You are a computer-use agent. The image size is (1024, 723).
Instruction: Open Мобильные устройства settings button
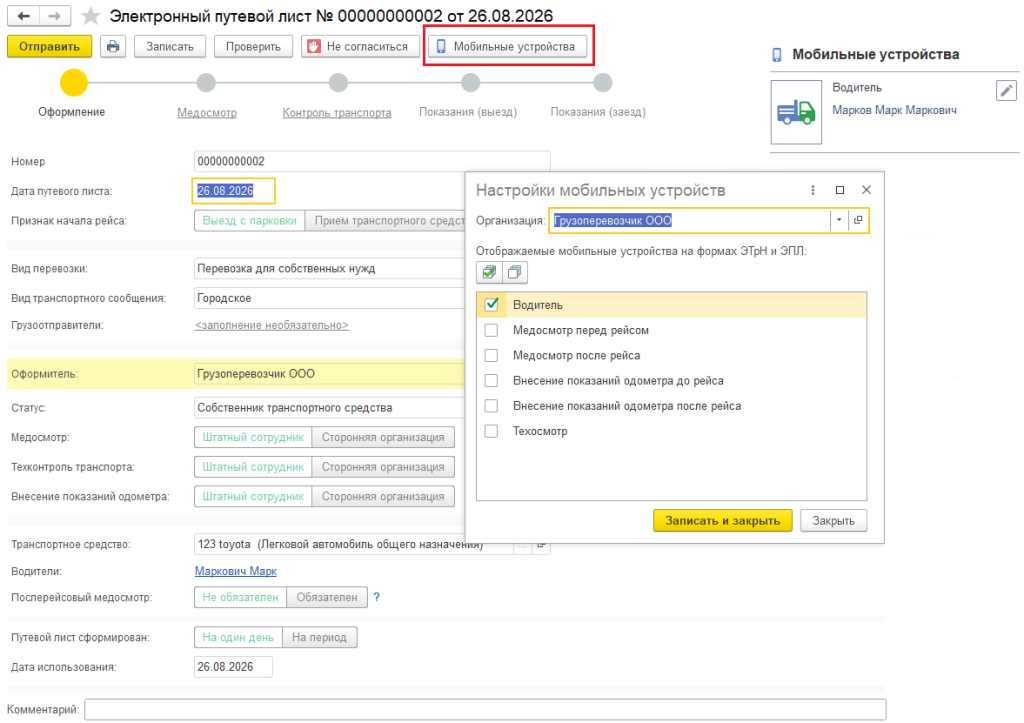(x=507, y=46)
